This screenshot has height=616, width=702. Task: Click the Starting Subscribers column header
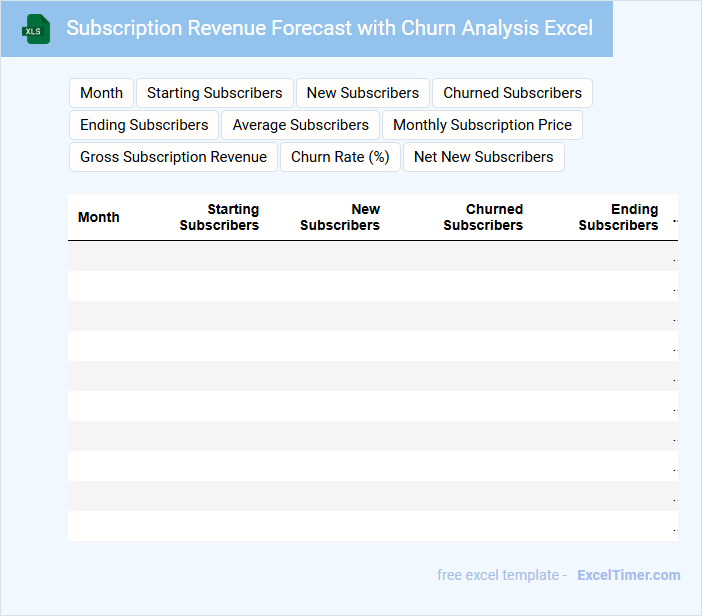219,217
